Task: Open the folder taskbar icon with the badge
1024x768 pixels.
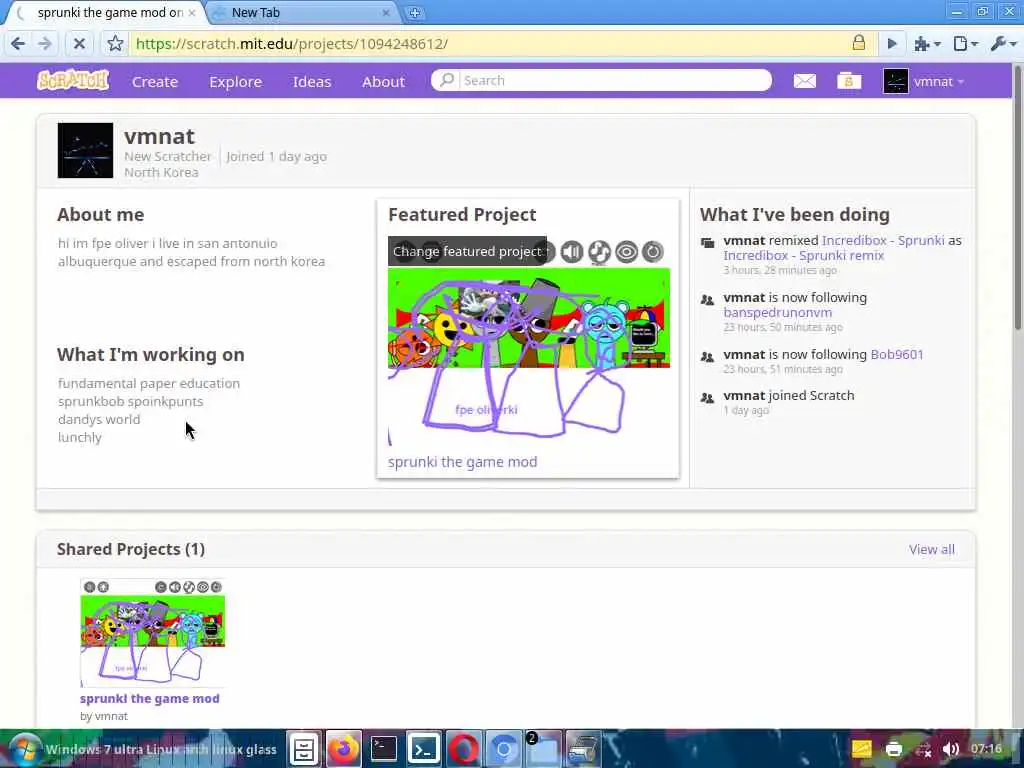Action: coord(543,749)
